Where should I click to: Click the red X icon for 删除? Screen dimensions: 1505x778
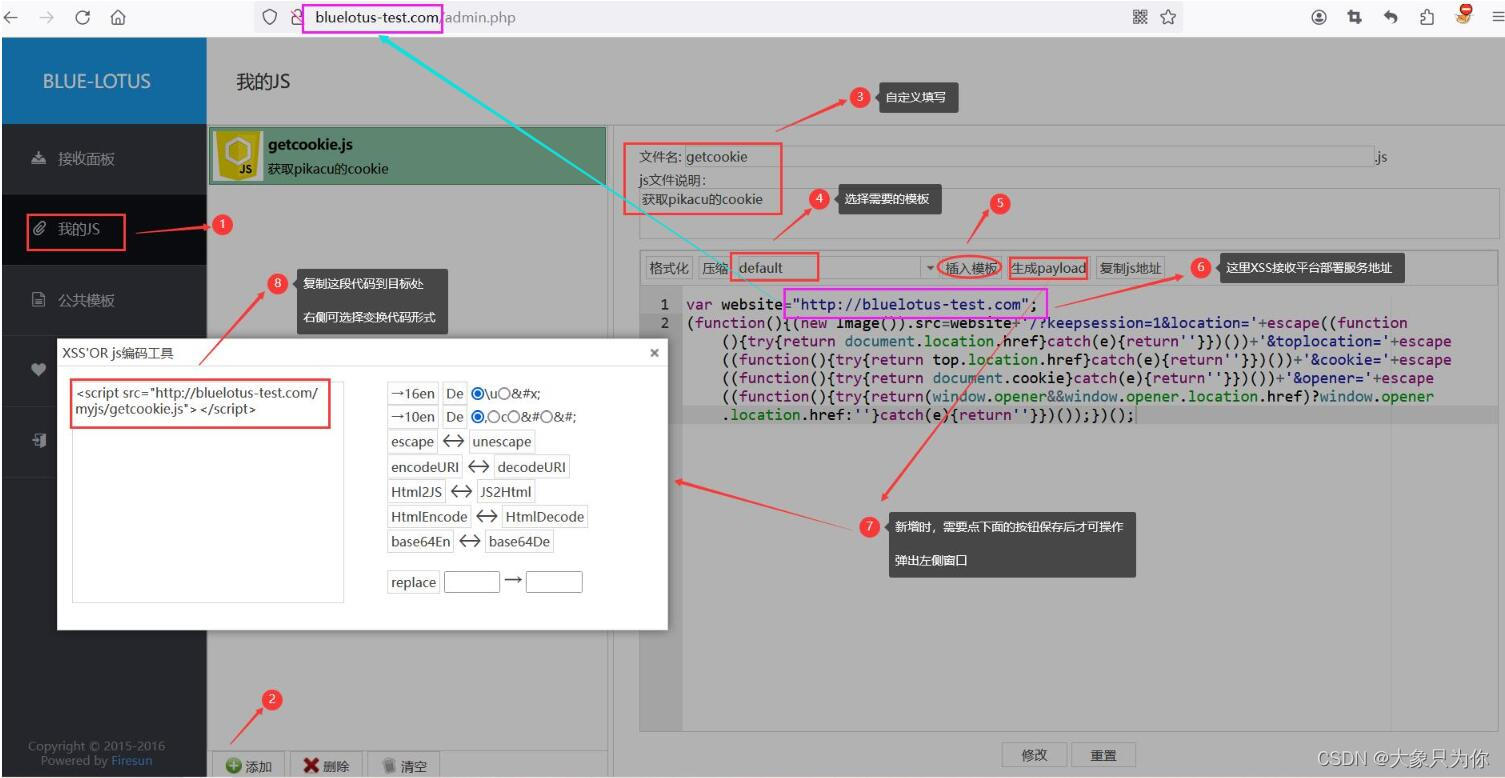coord(311,766)
